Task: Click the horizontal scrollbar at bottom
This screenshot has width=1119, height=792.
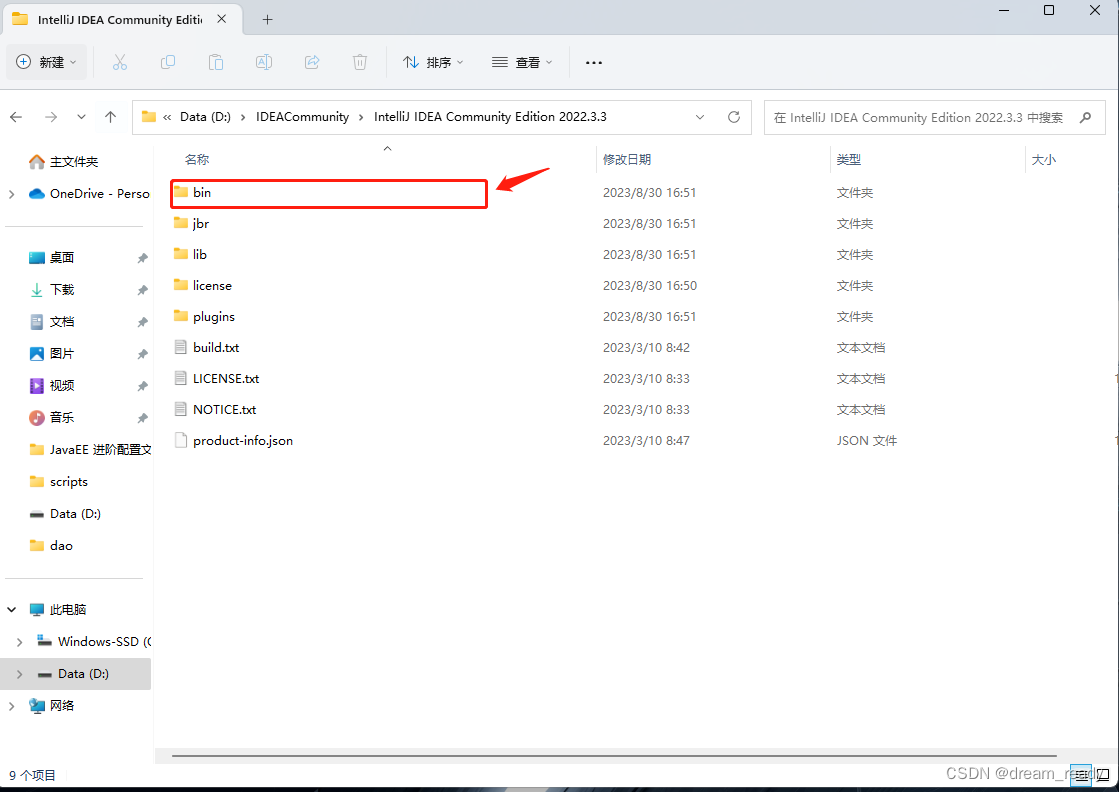Action: [x=614, y=755]
